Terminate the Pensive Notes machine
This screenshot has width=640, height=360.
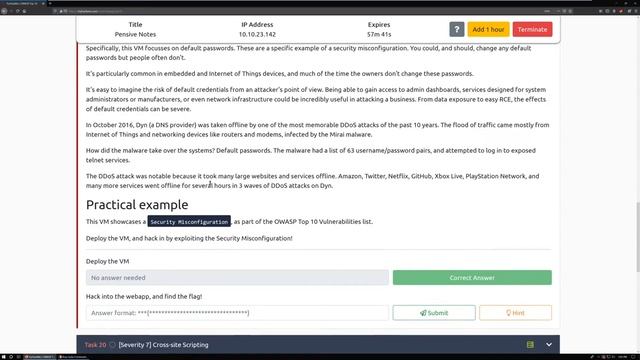click(x=532, y=29)
